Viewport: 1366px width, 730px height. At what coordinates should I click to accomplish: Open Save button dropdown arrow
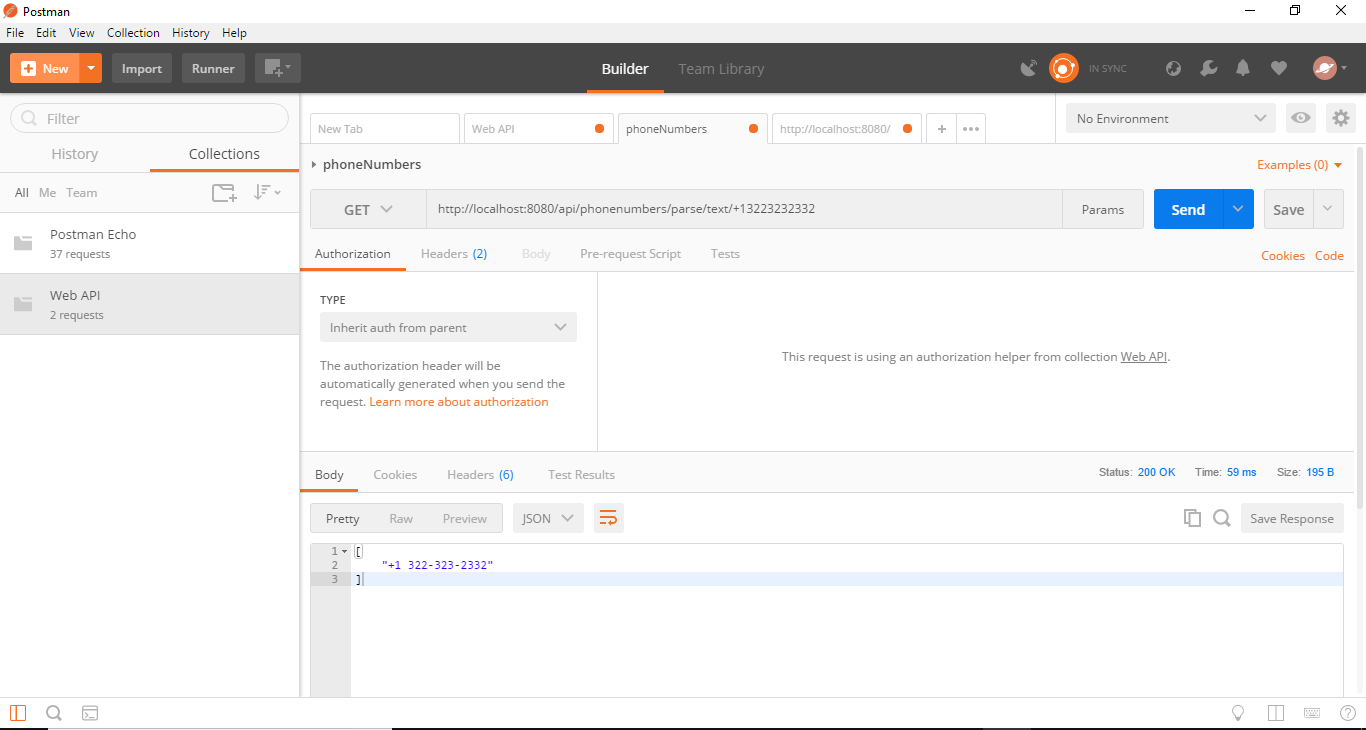1328,209
